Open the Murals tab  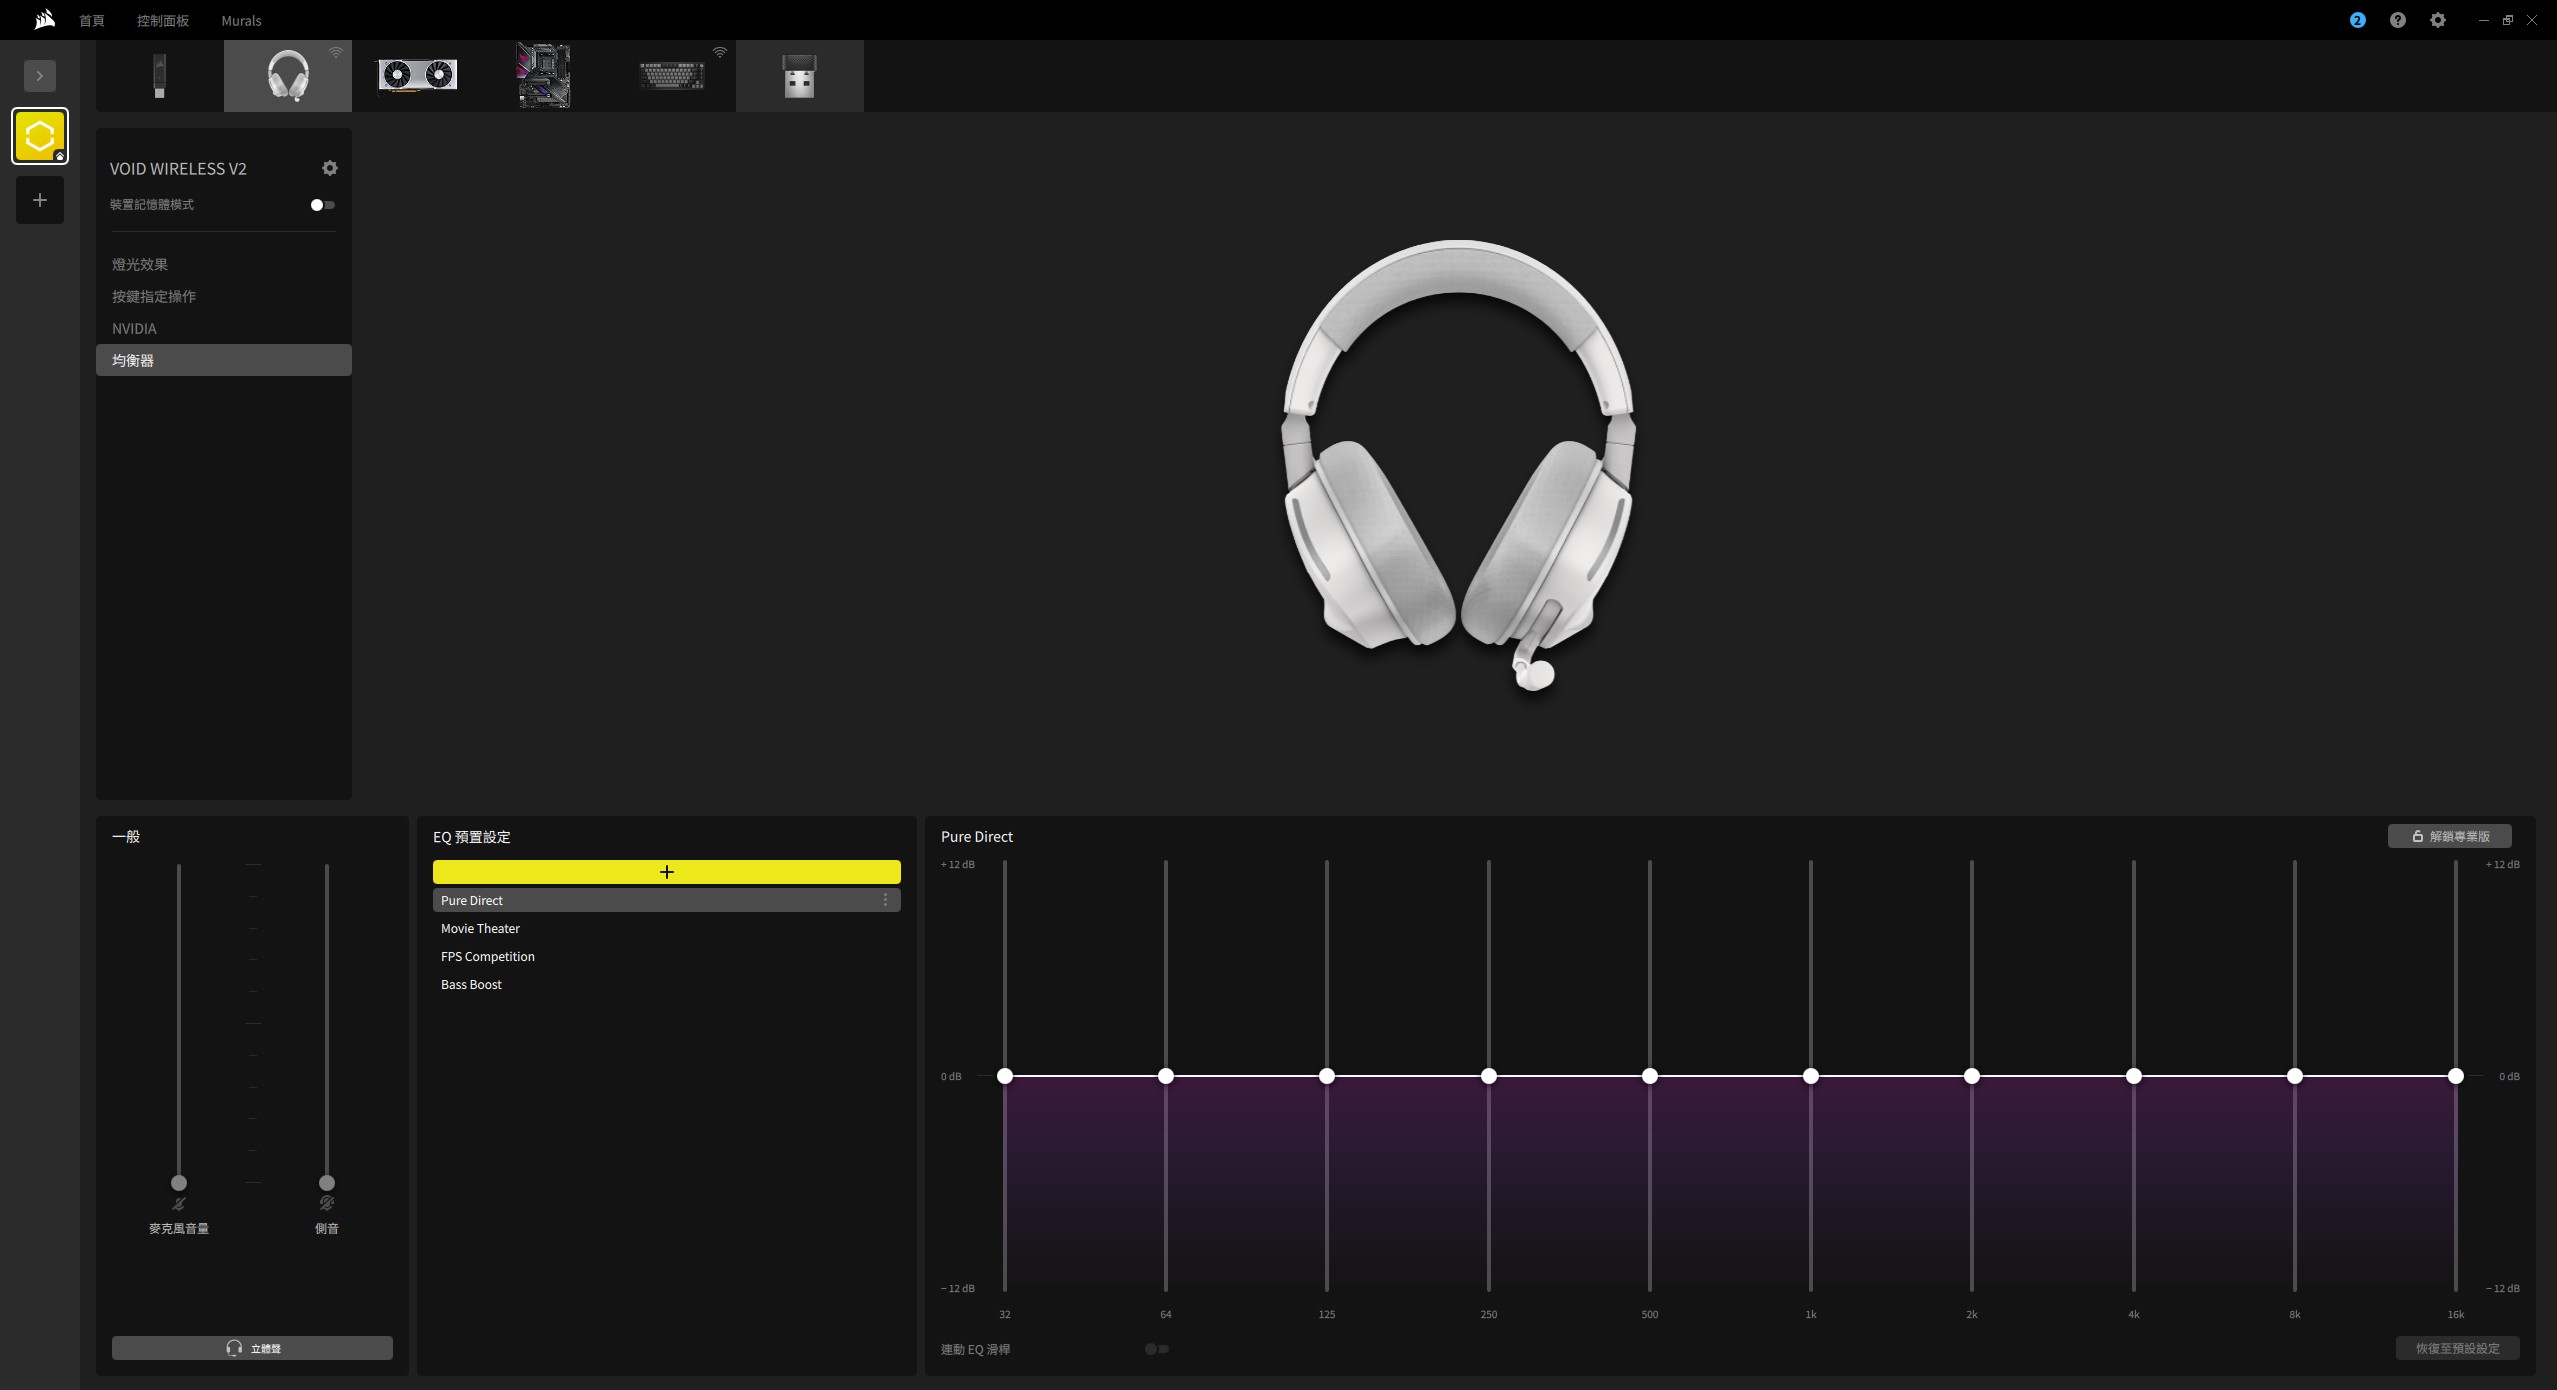[x=241, y=20]
